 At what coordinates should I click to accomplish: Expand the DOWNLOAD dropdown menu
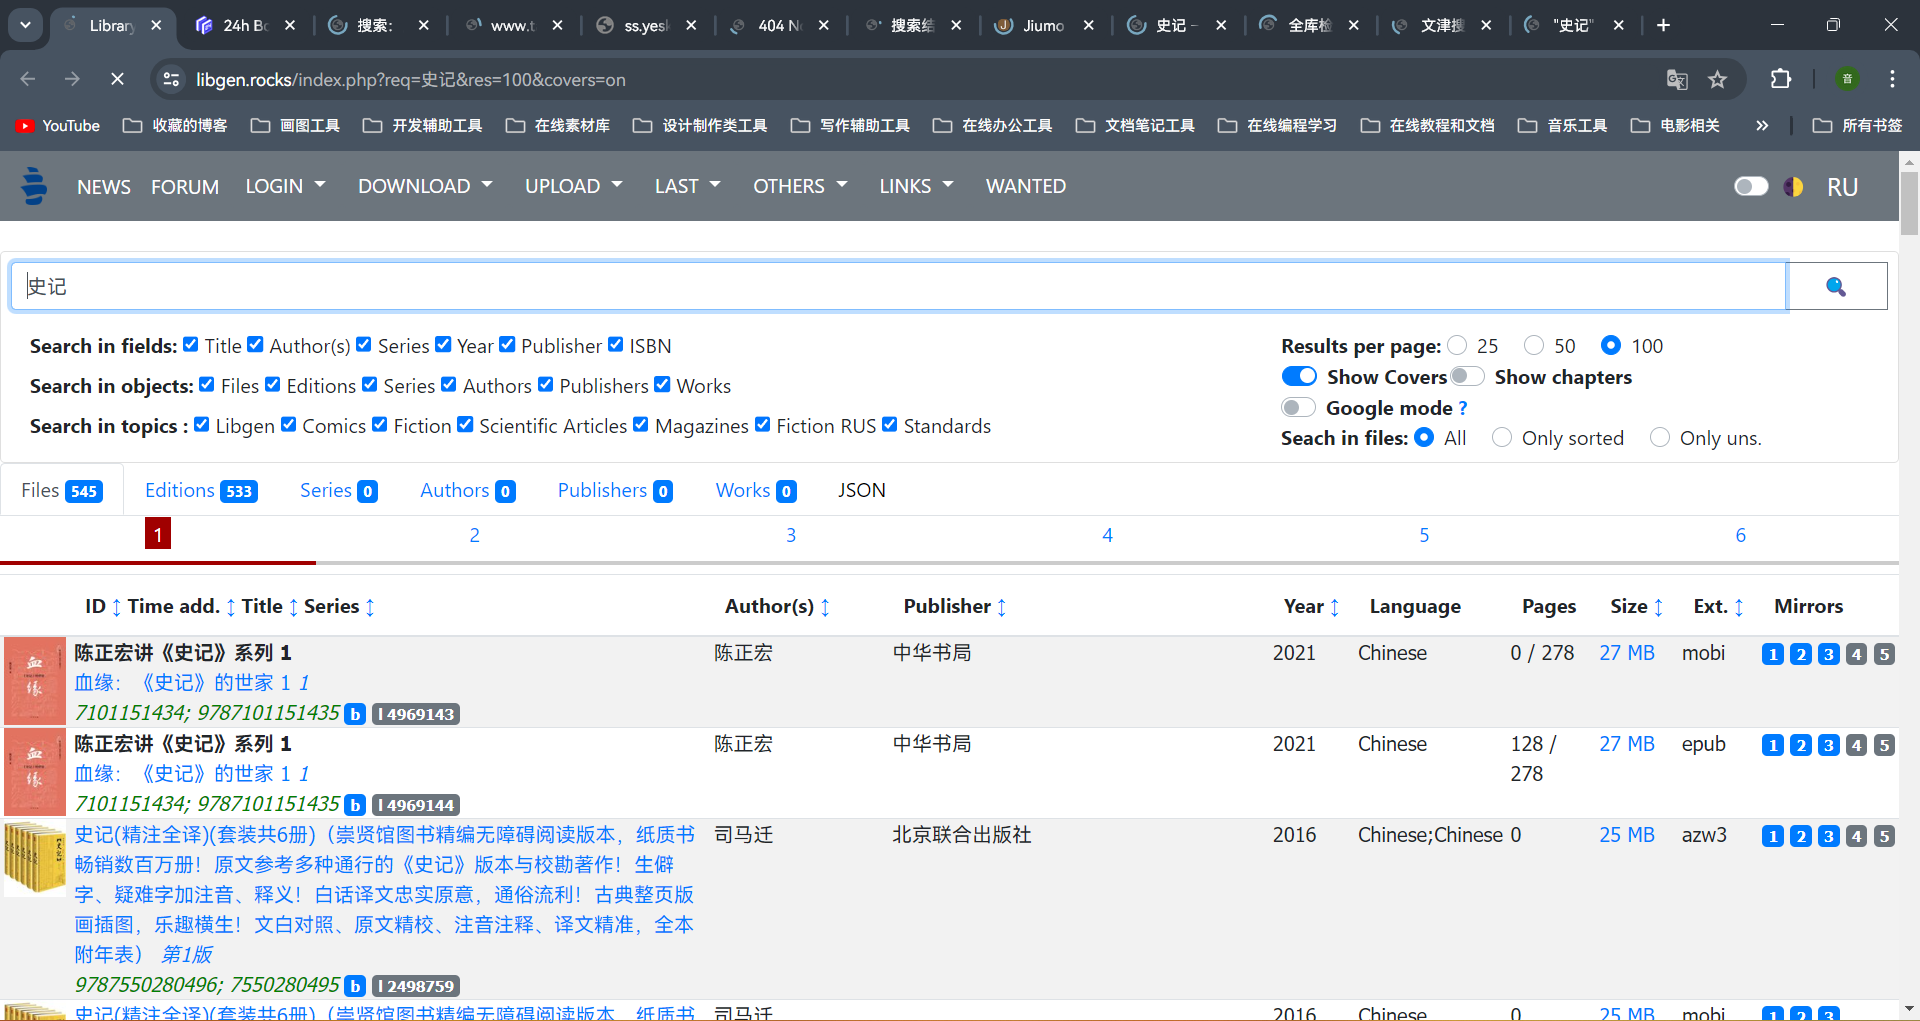(425, 186)
